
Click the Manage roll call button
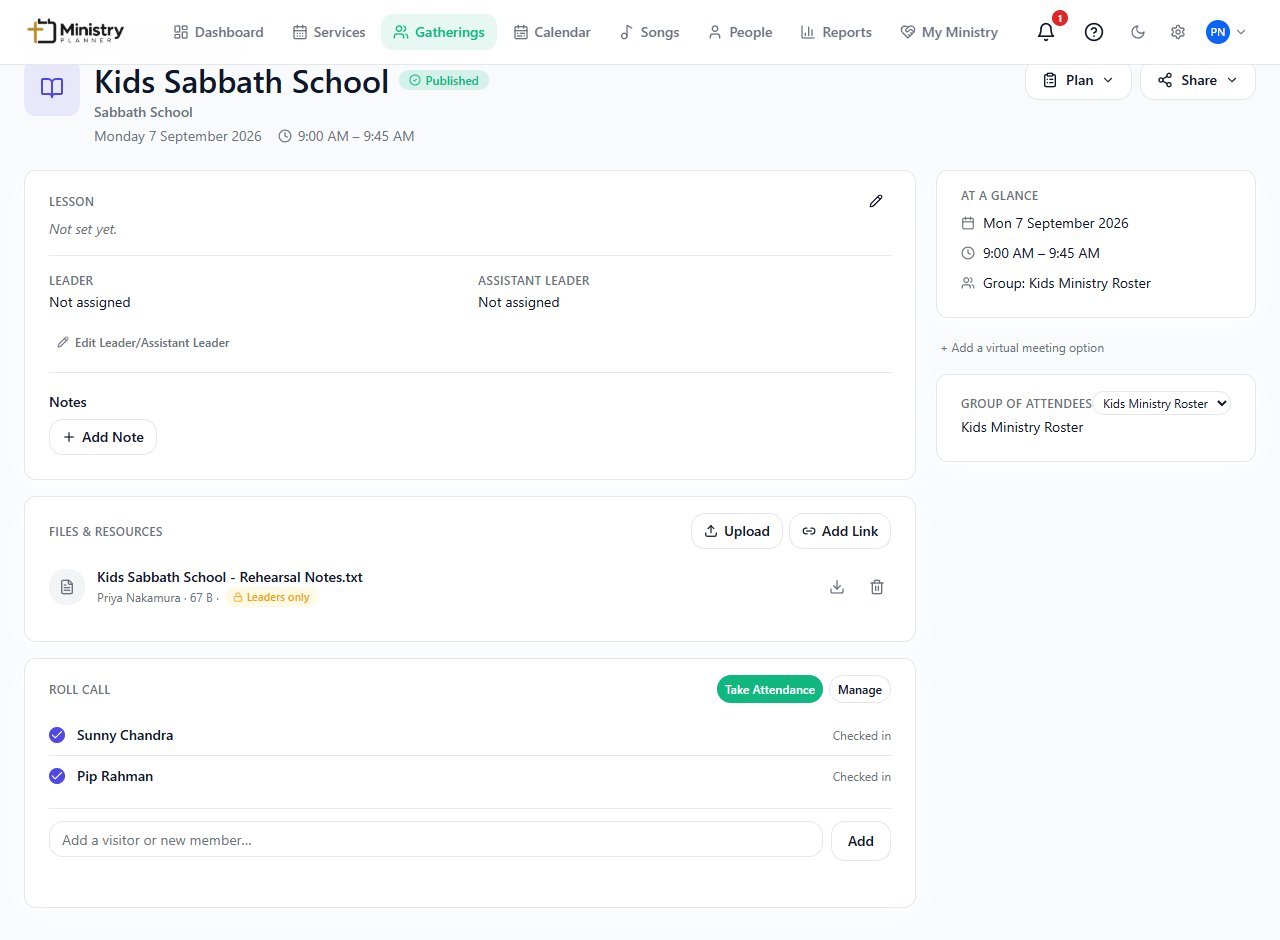pyautogui.click(x=860, y=689)
